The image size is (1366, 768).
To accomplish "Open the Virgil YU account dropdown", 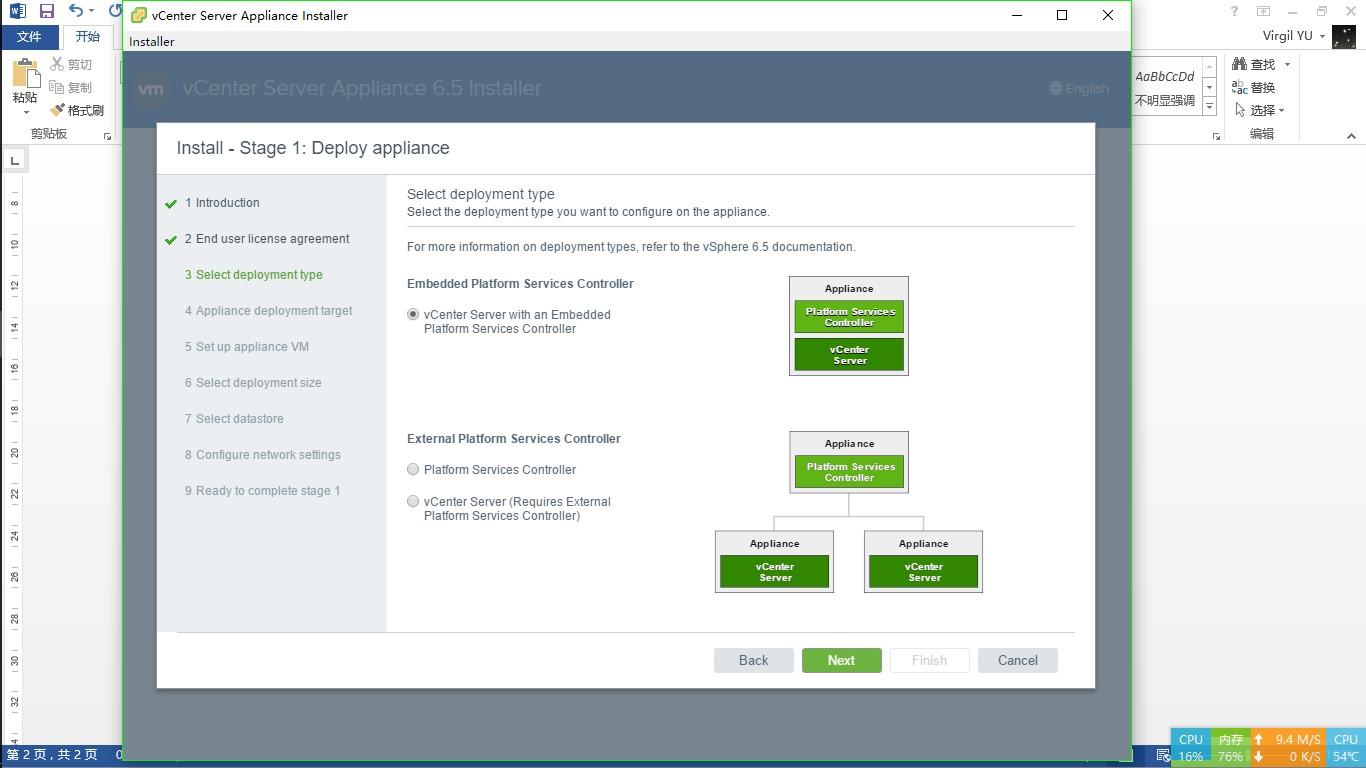I will (x=1294, y=36).
